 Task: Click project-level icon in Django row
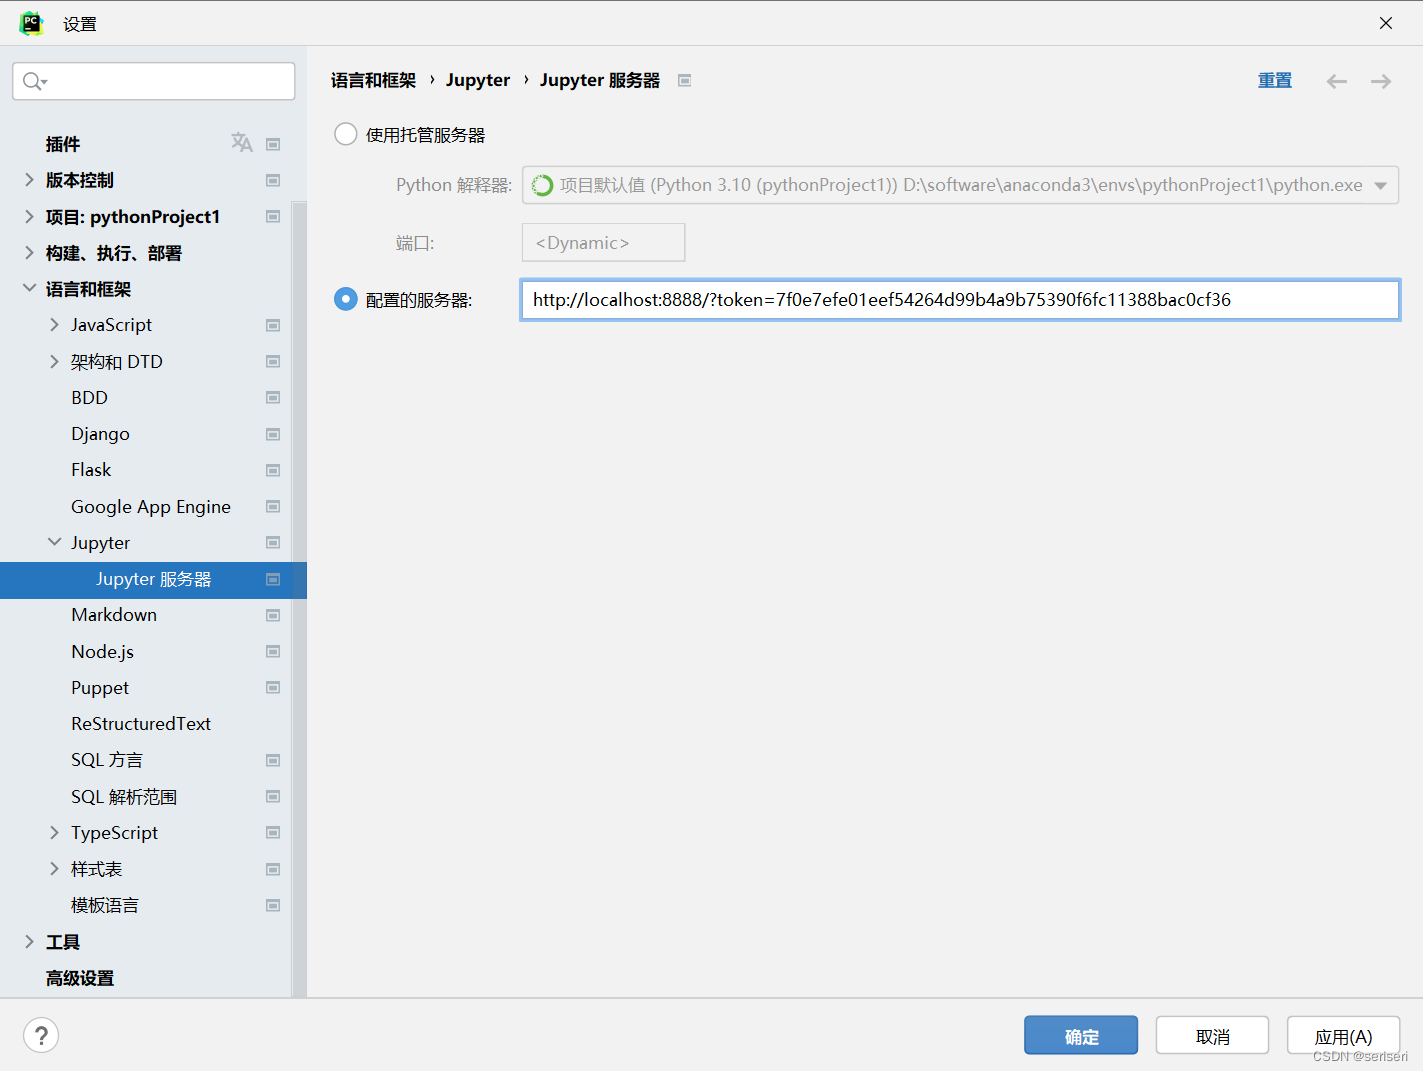[273, 434]
